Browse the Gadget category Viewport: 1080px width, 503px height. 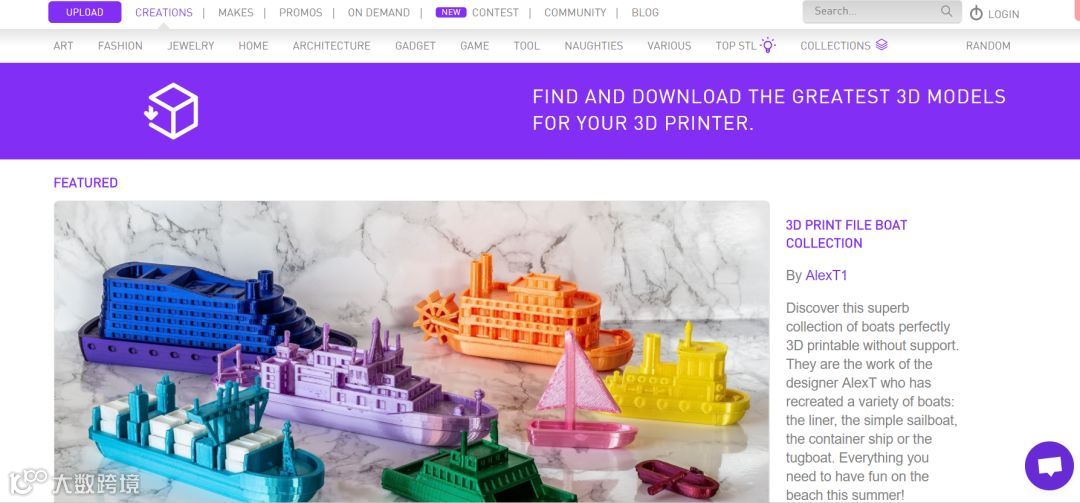(415, 45)
